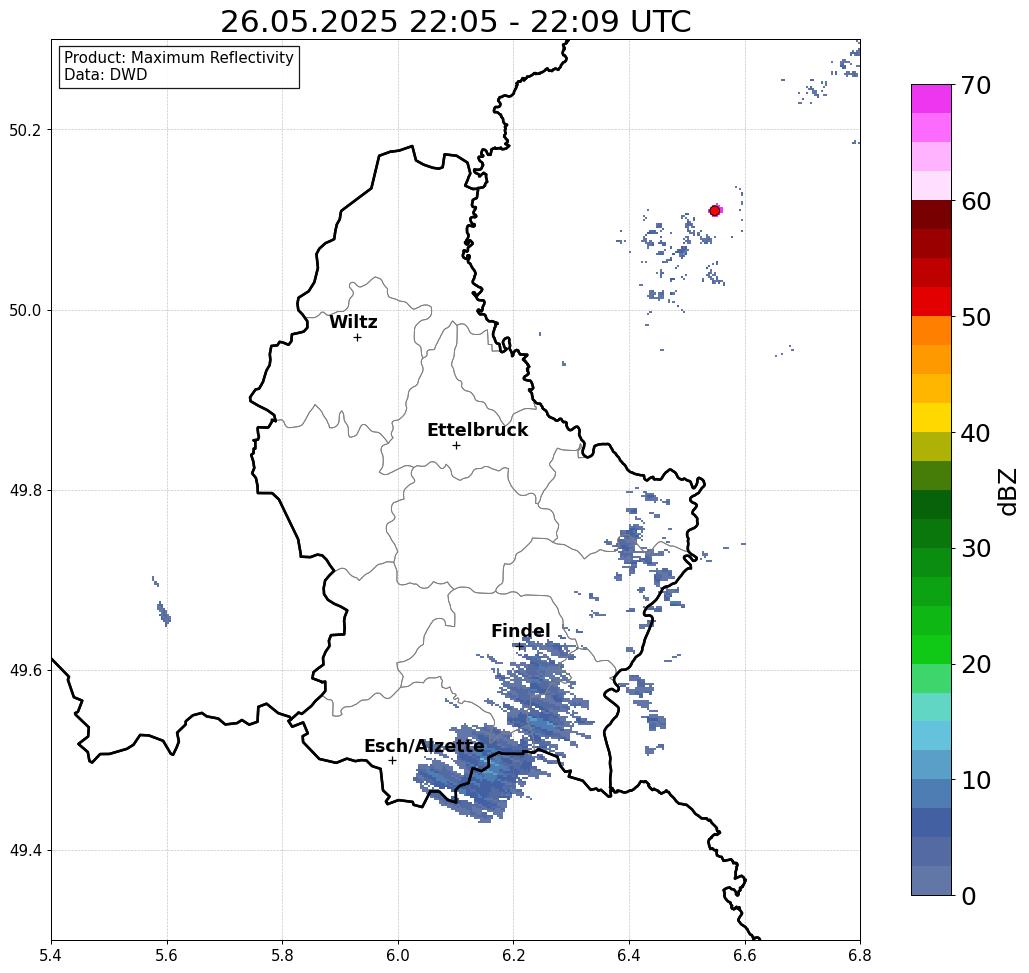Image resolution: width=1029 pixels, height=973 pixels.
Task: Click the 6.4 longitude tick label
Action: pyautogui.click(x=629, y=956)
